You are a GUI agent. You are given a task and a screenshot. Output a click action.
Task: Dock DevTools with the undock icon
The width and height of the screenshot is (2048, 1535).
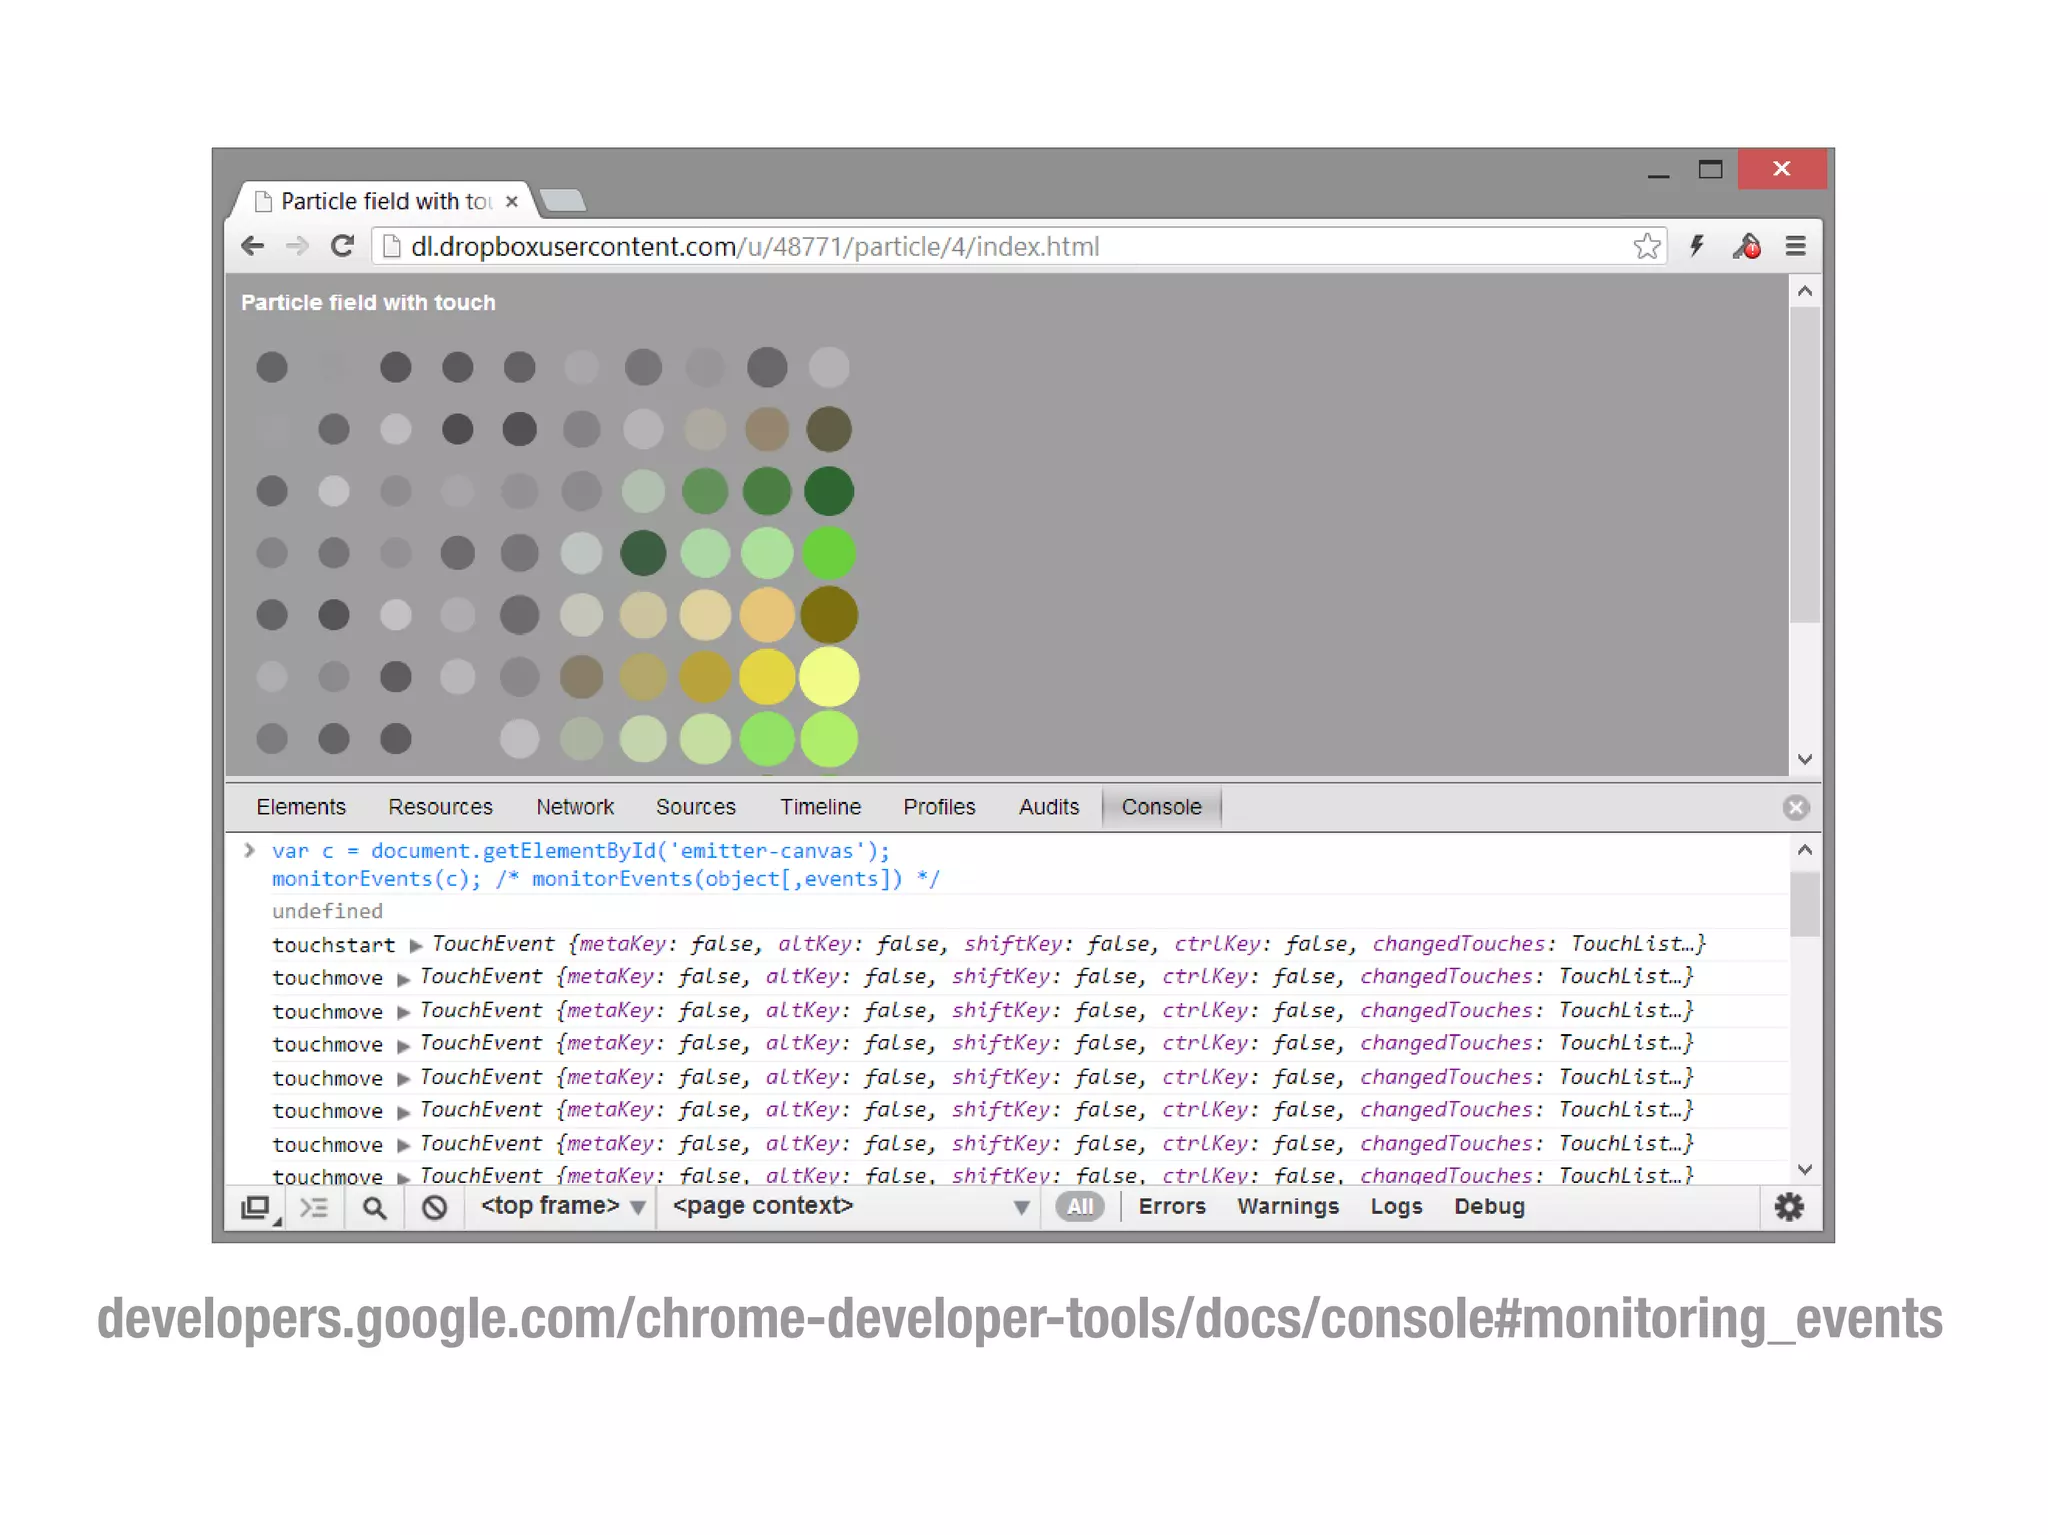coord(257,1207)
